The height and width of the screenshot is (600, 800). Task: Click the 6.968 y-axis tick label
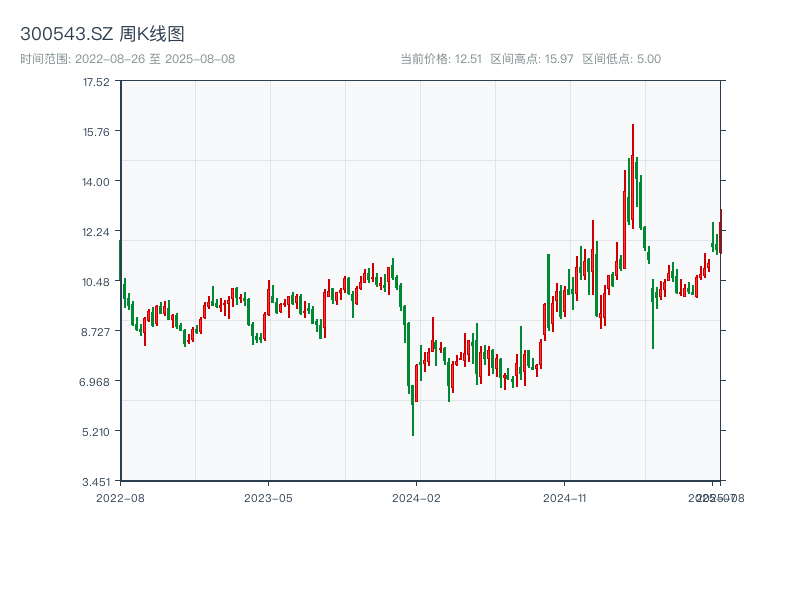[x=96, y=381]
